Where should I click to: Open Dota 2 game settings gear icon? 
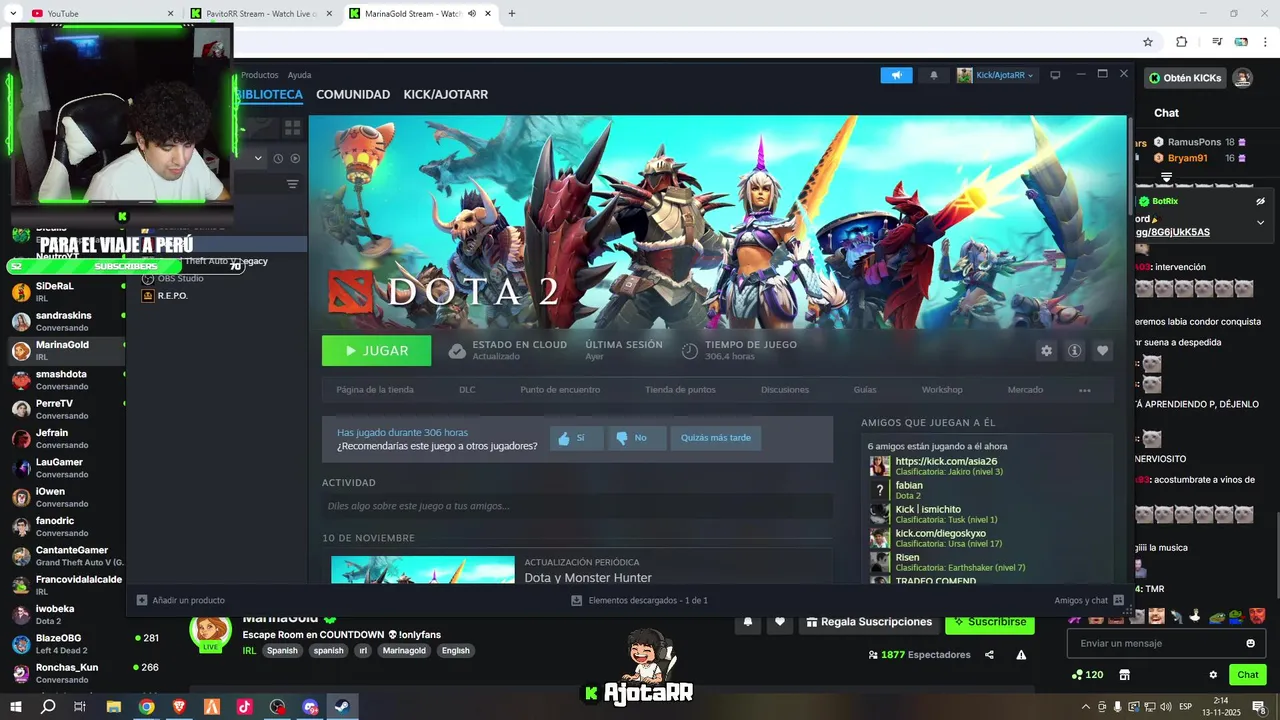click(1046, 351)
